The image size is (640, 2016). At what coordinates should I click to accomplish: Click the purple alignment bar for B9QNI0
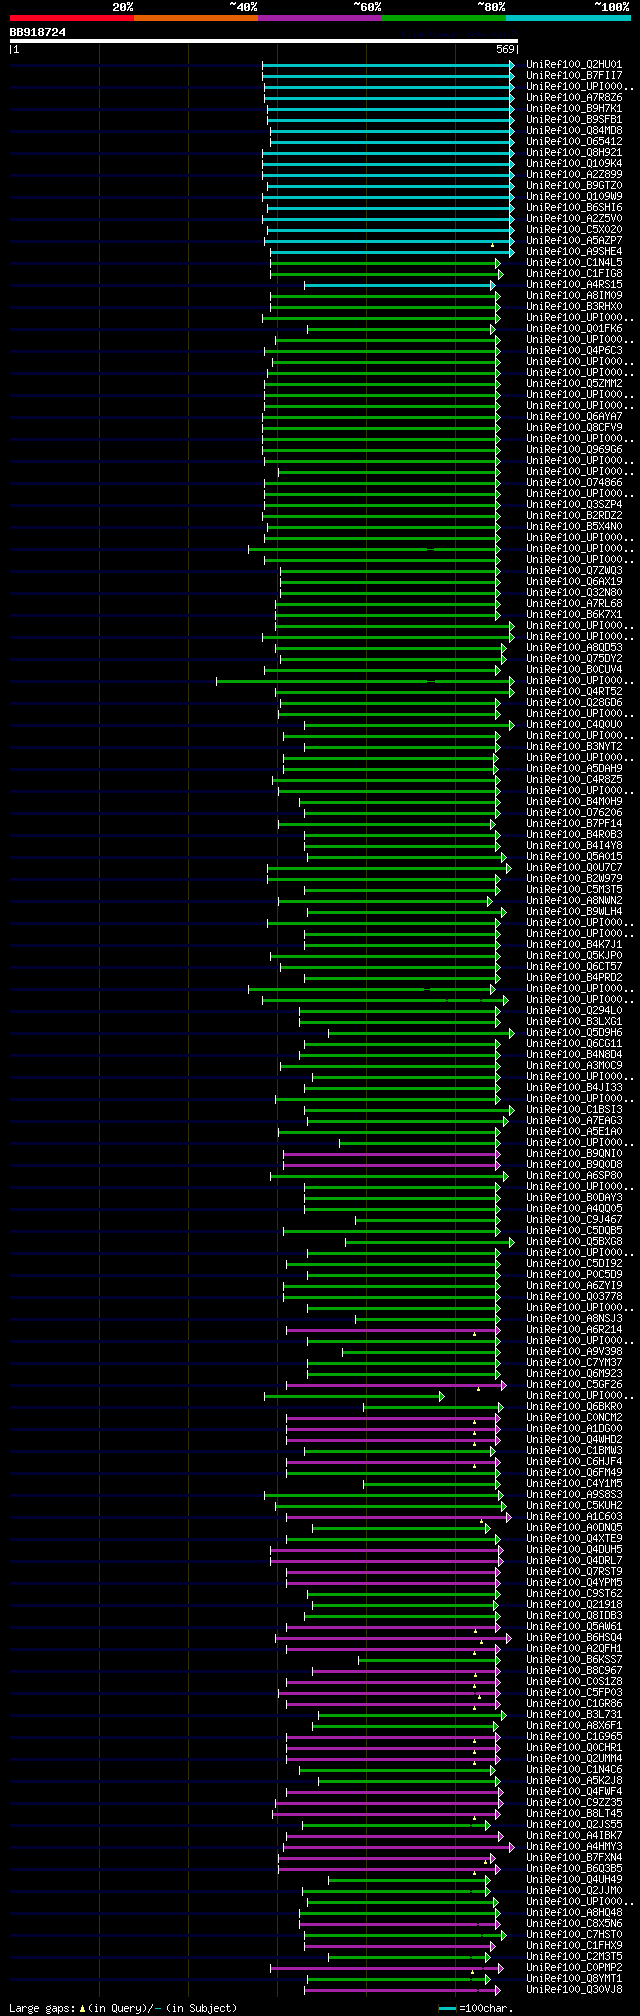pos(392,1153)
